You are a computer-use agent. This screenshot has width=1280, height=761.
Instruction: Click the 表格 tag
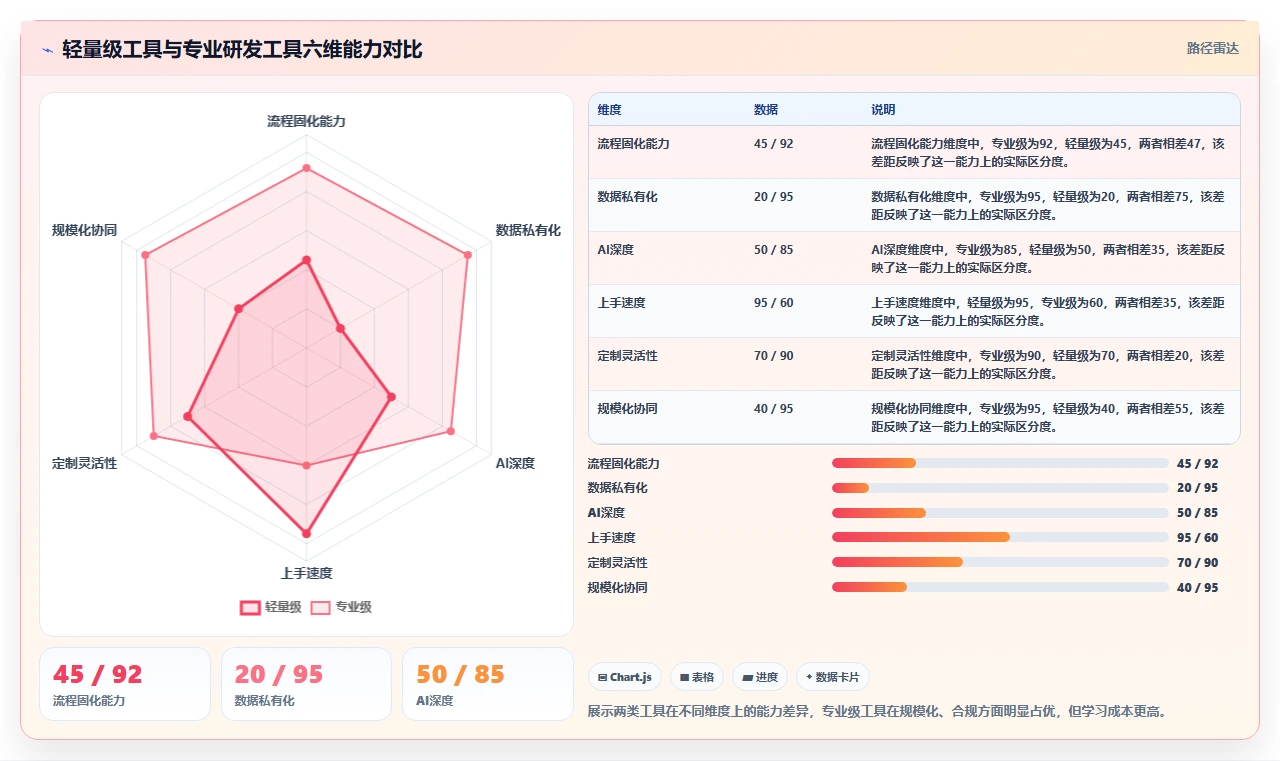(x=696, y=677)
